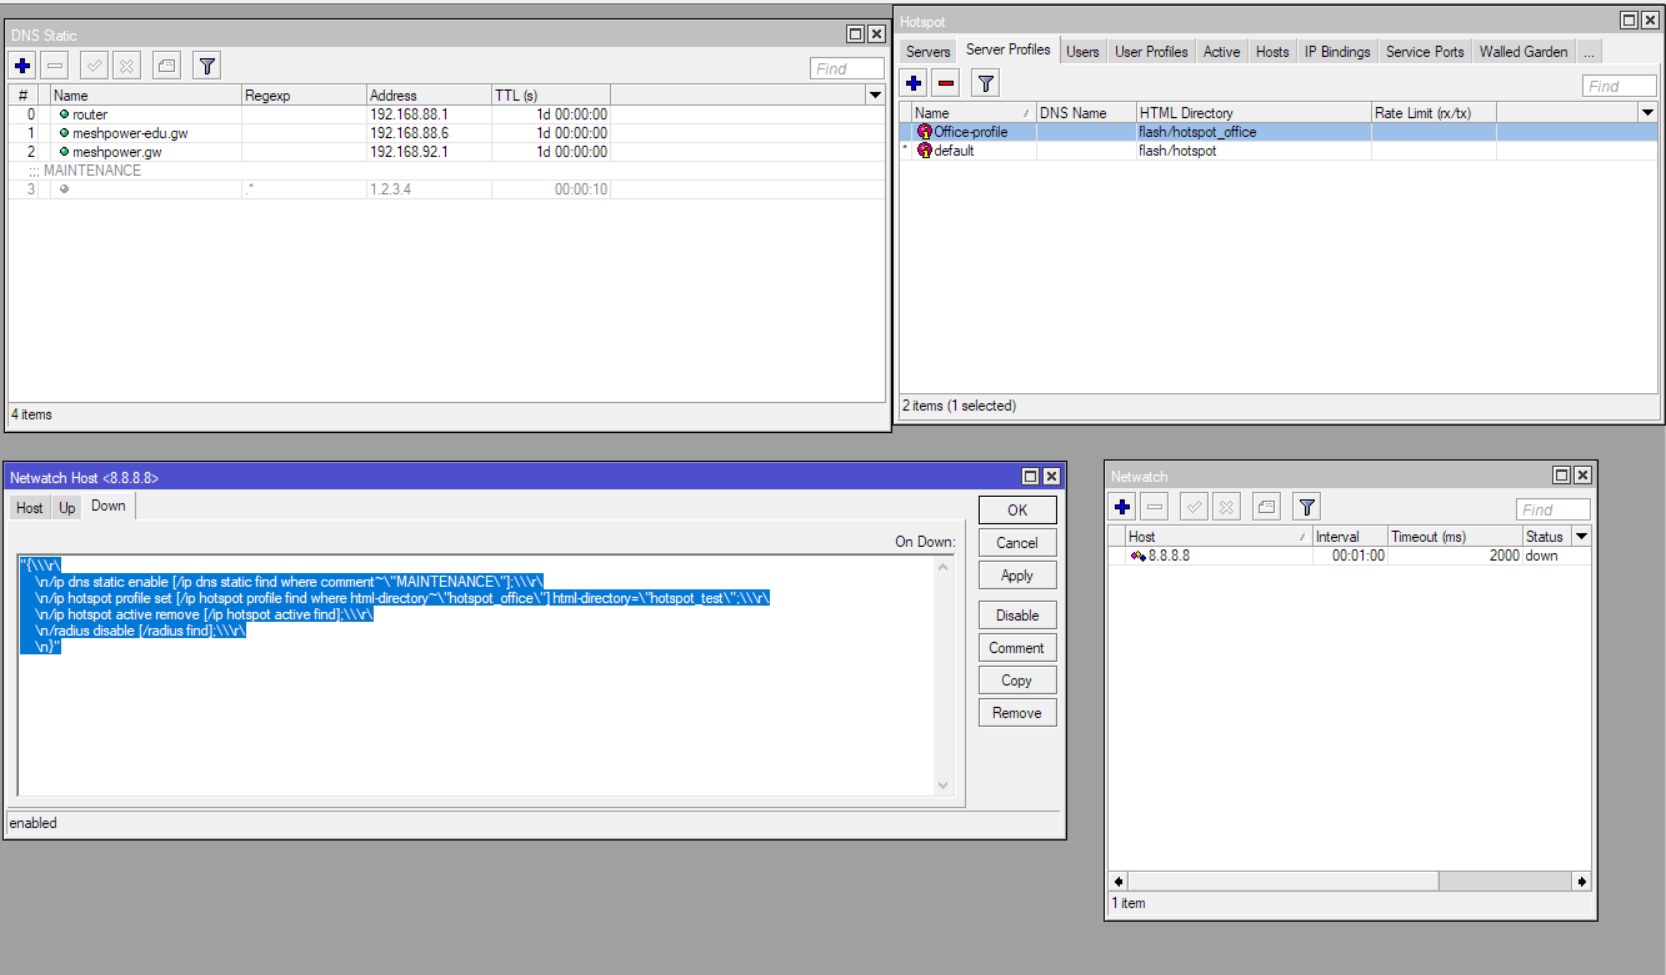Open the Walled Garden tab
The image size is (1666, 975).
[x=1523, y=52]
